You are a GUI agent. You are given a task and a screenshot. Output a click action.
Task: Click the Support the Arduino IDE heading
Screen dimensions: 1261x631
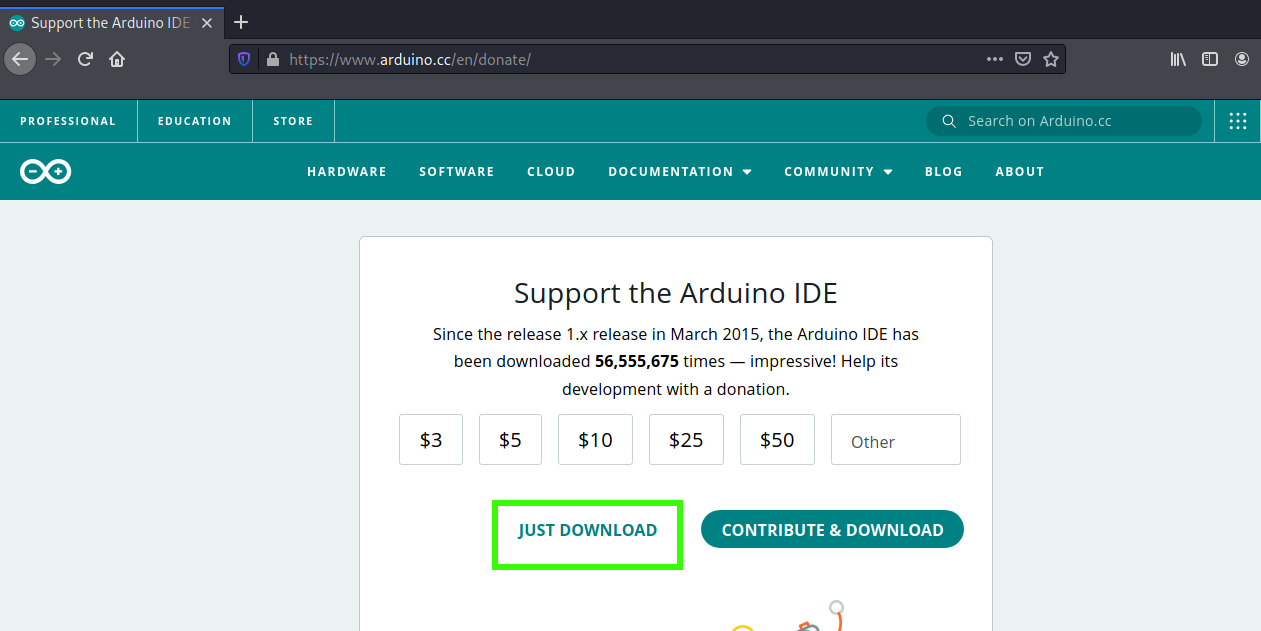click(676, 293)
